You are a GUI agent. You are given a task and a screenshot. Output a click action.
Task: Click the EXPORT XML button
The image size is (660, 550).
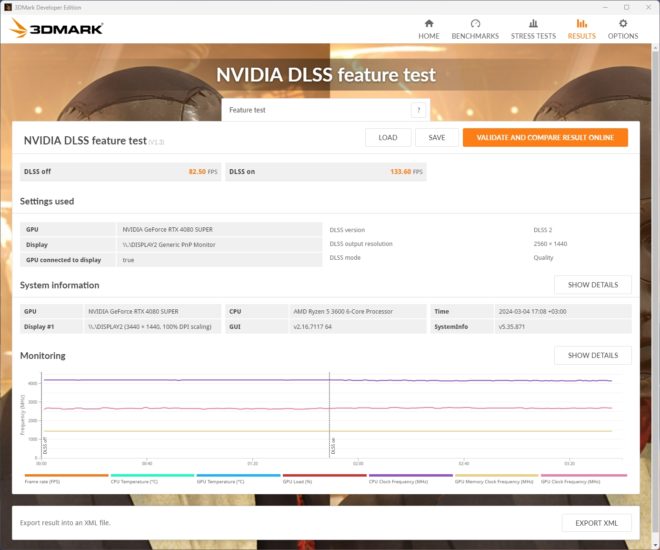[x=597, y=523]
